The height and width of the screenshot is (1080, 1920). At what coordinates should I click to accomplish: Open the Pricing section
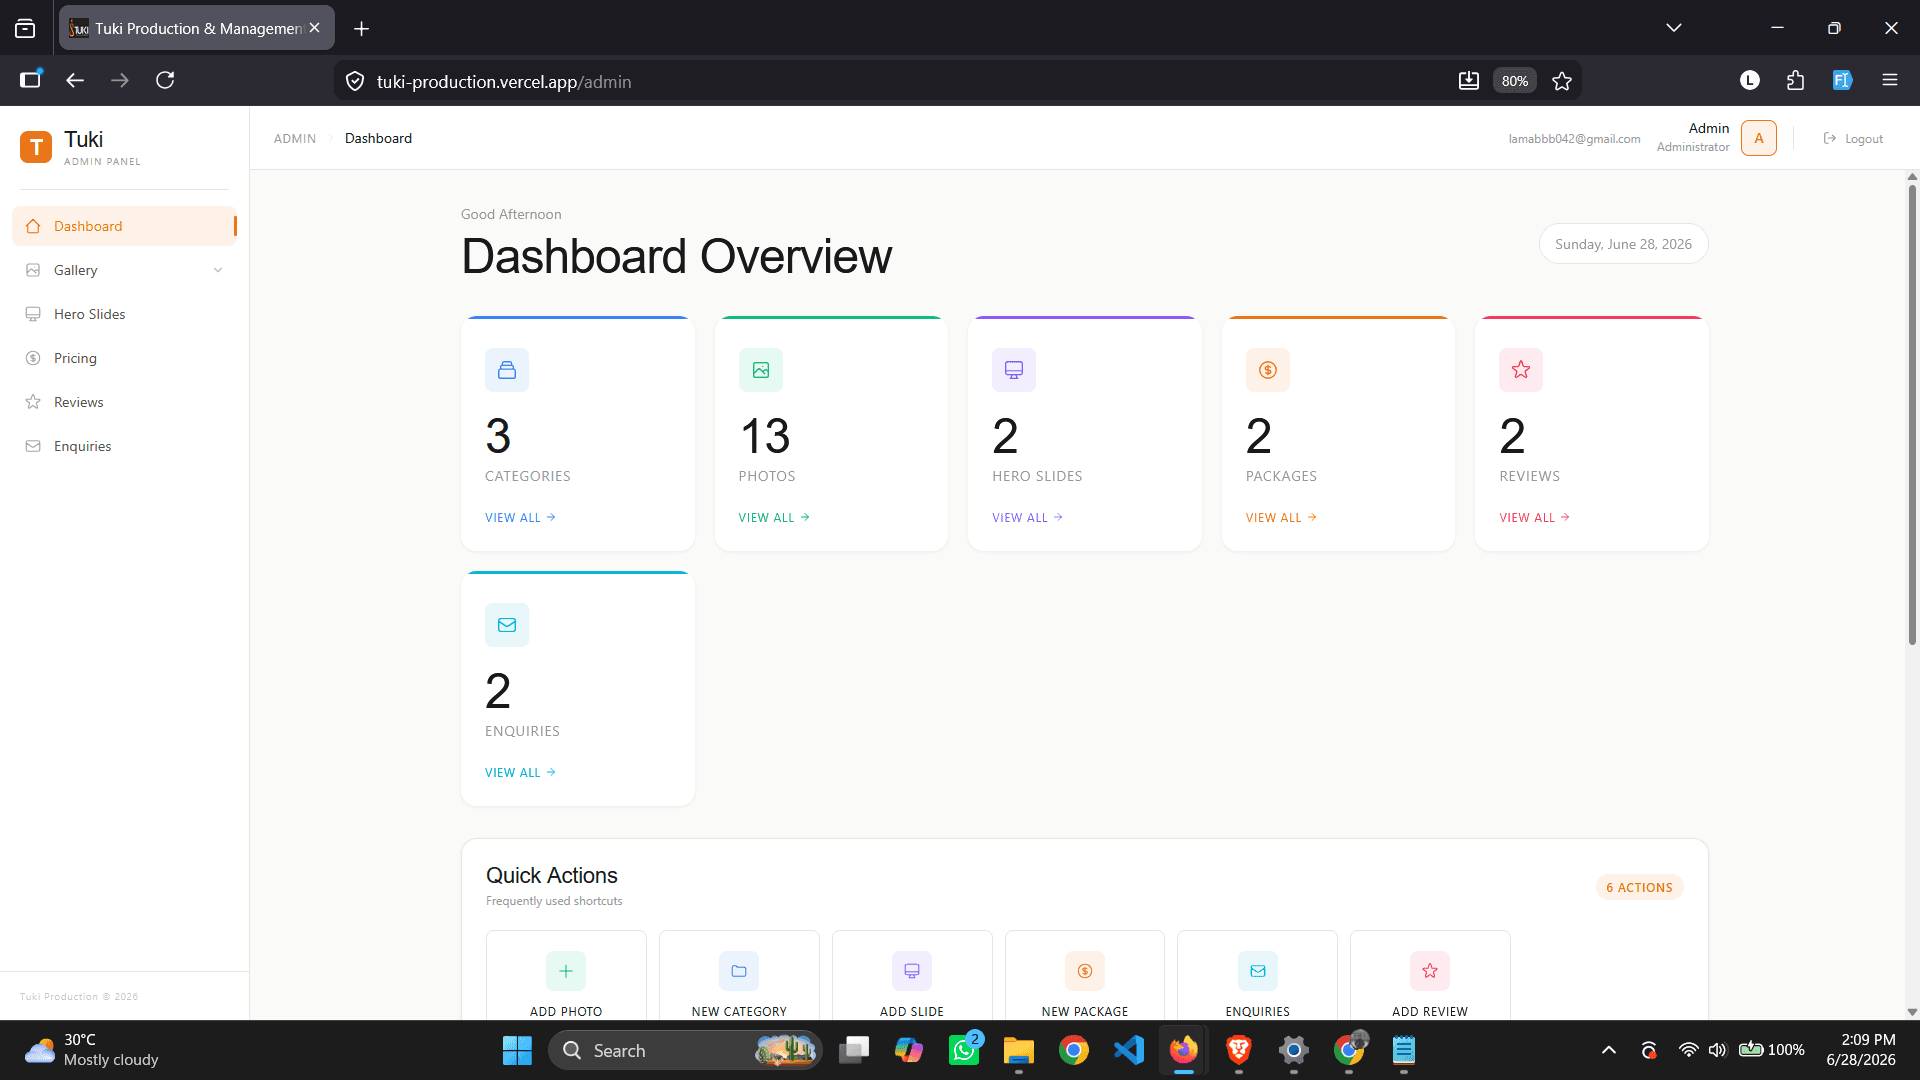pos(124,358)
